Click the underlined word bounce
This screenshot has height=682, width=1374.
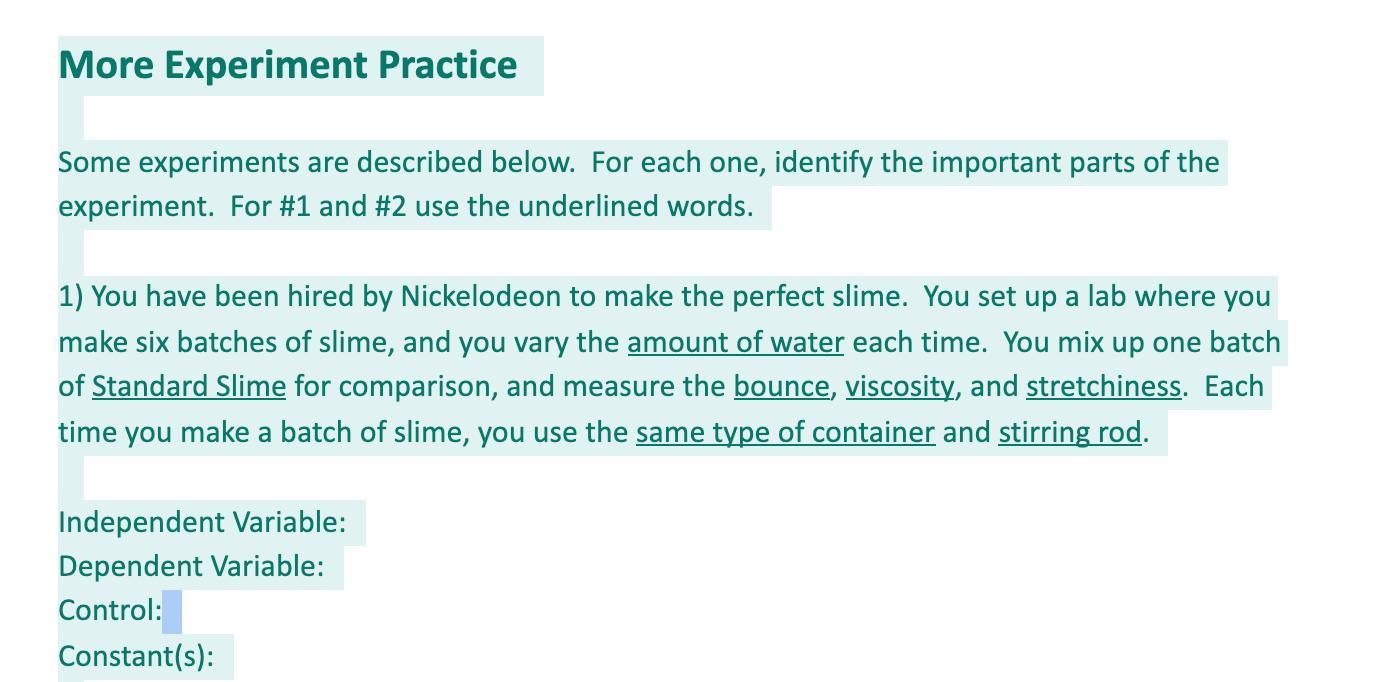tap(782, 387)
